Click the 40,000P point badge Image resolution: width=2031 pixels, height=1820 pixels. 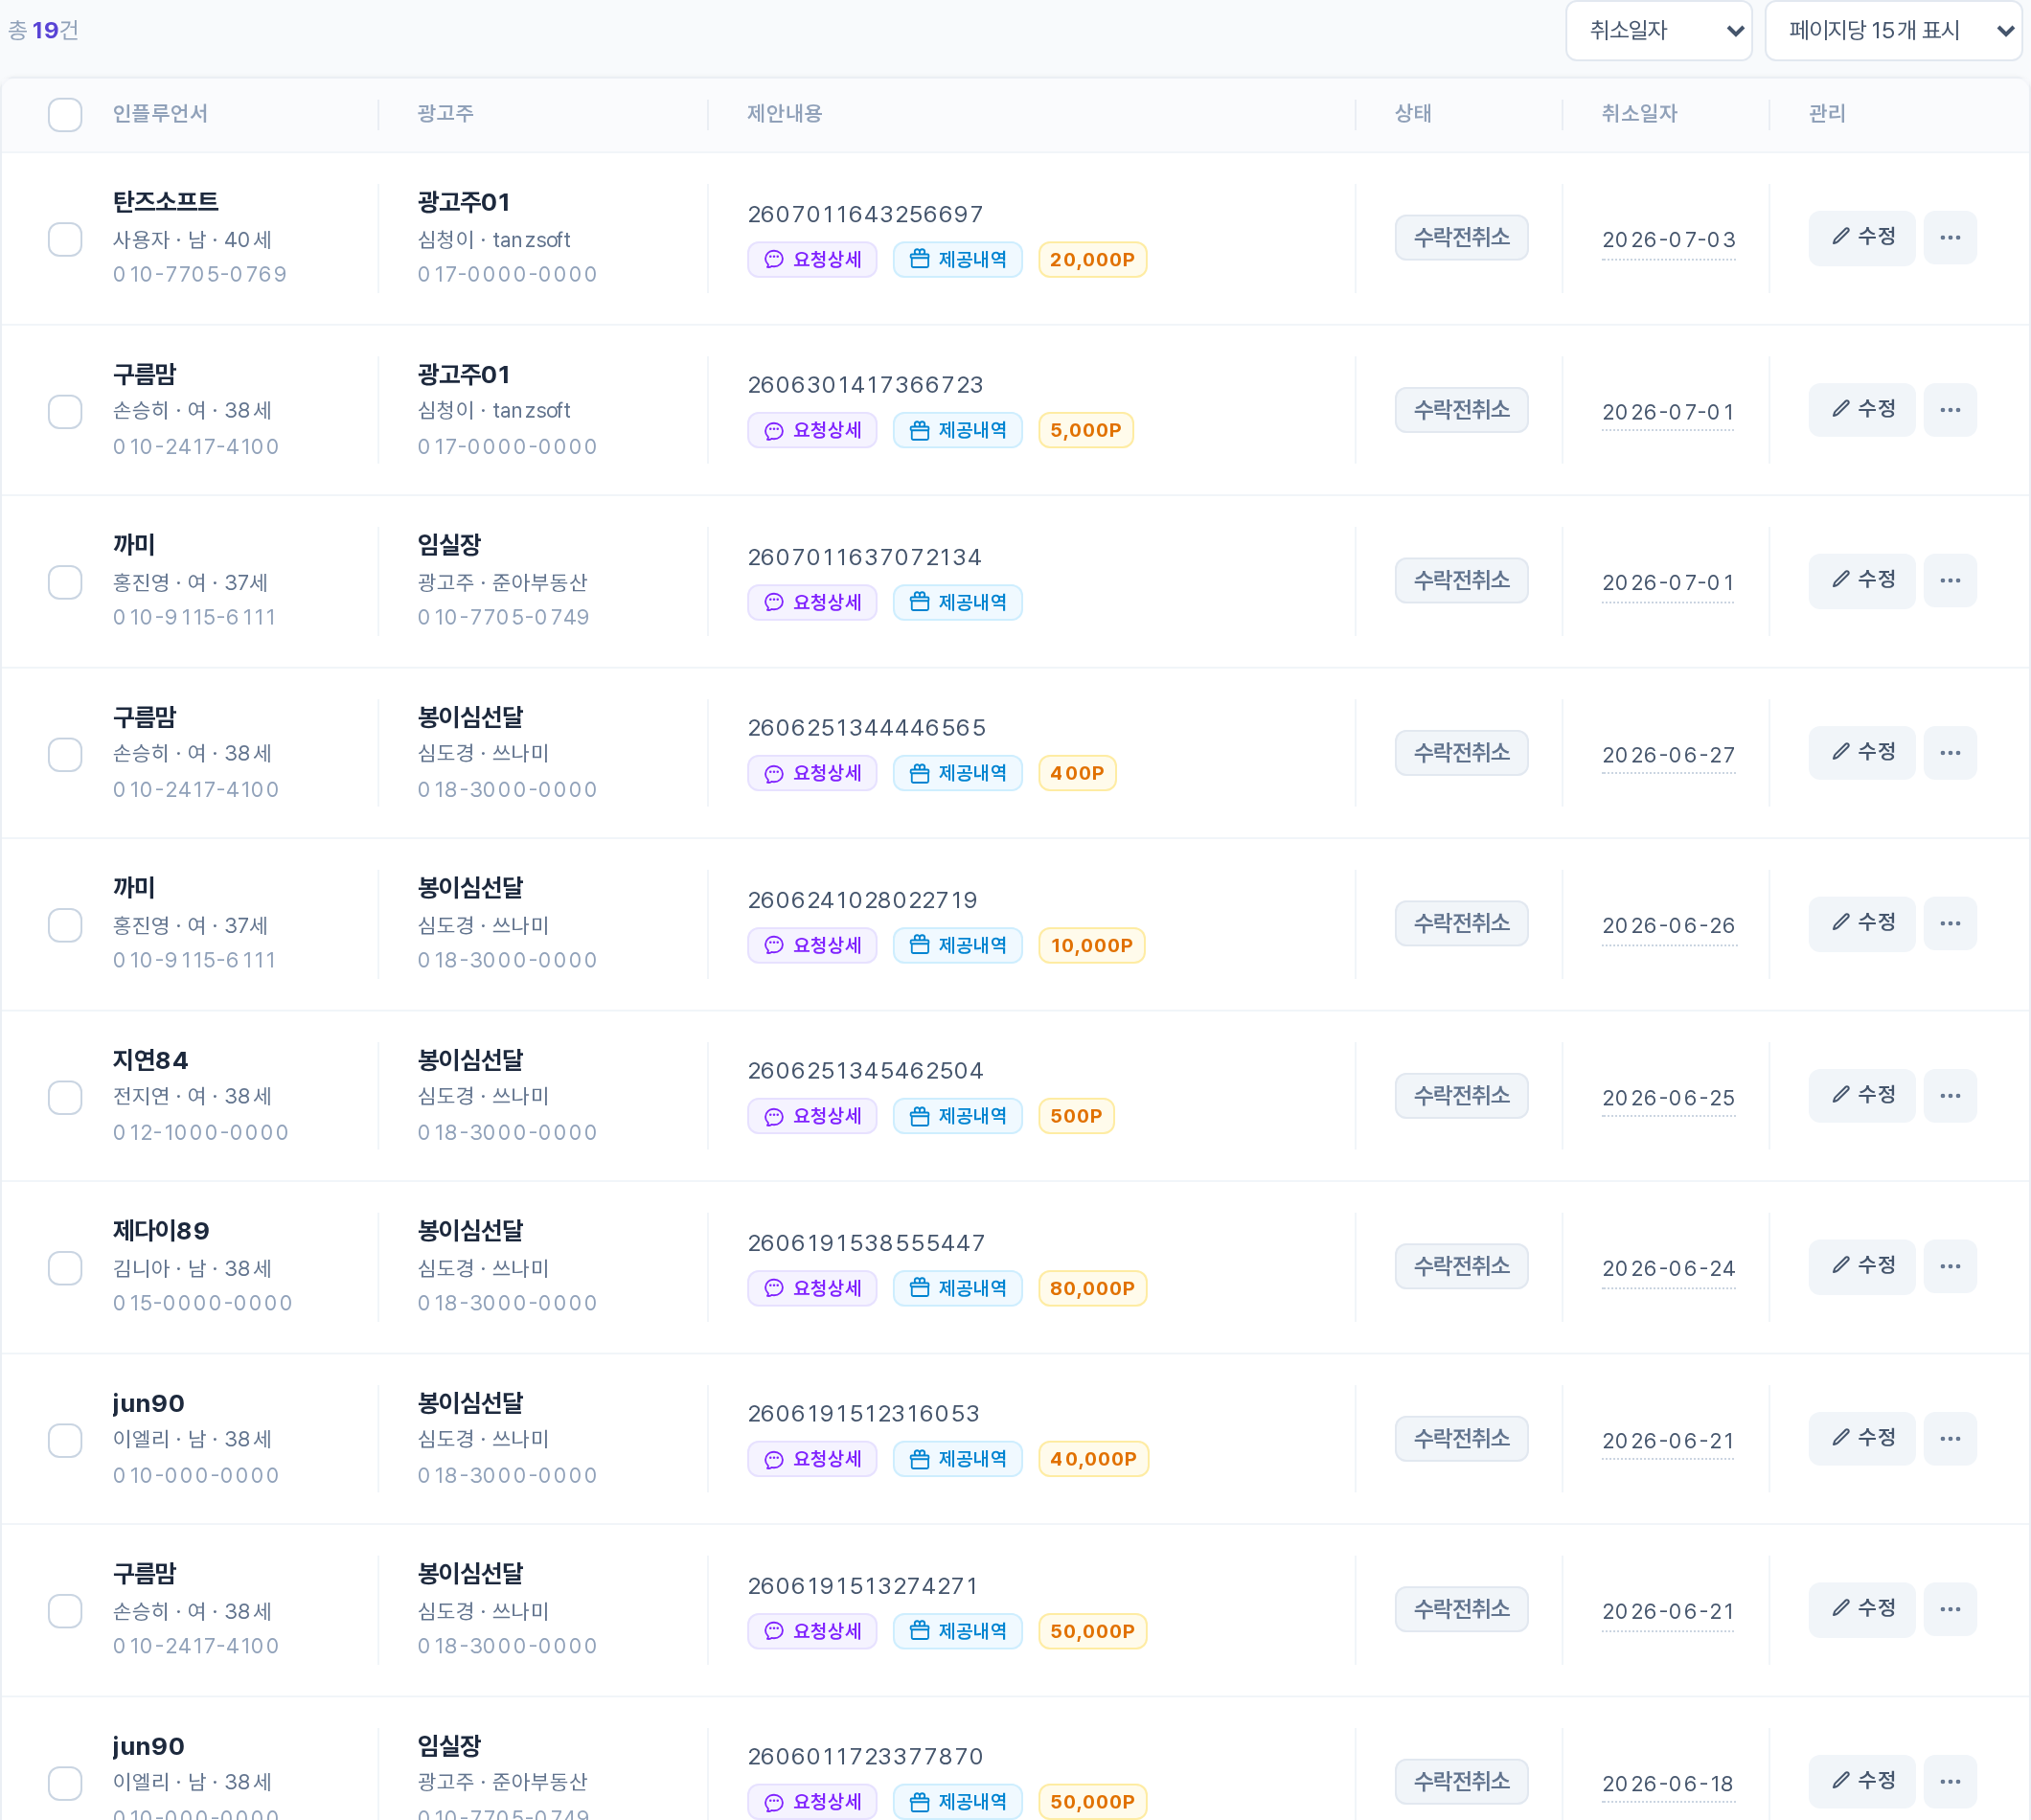click(1093, 1460)
